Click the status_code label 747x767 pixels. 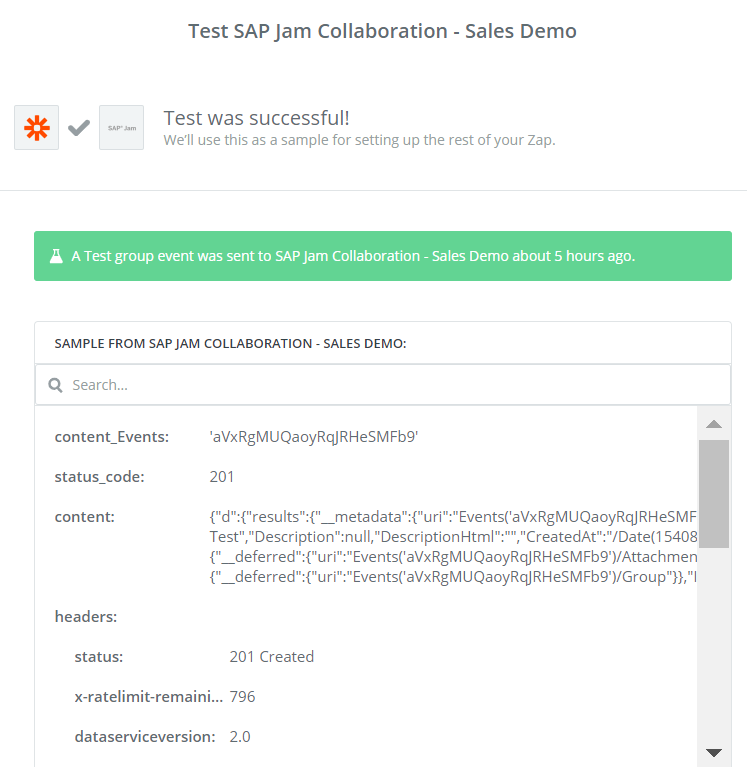pos(99,477)
